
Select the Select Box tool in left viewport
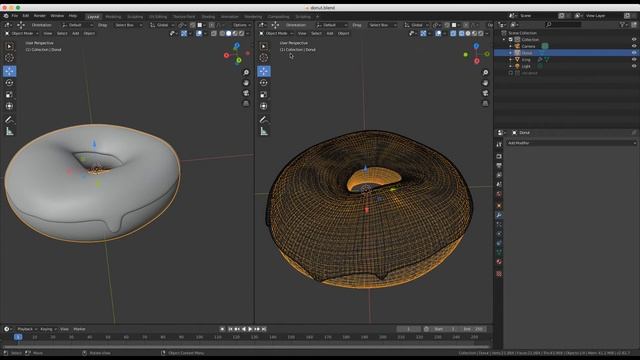point(9,47)
